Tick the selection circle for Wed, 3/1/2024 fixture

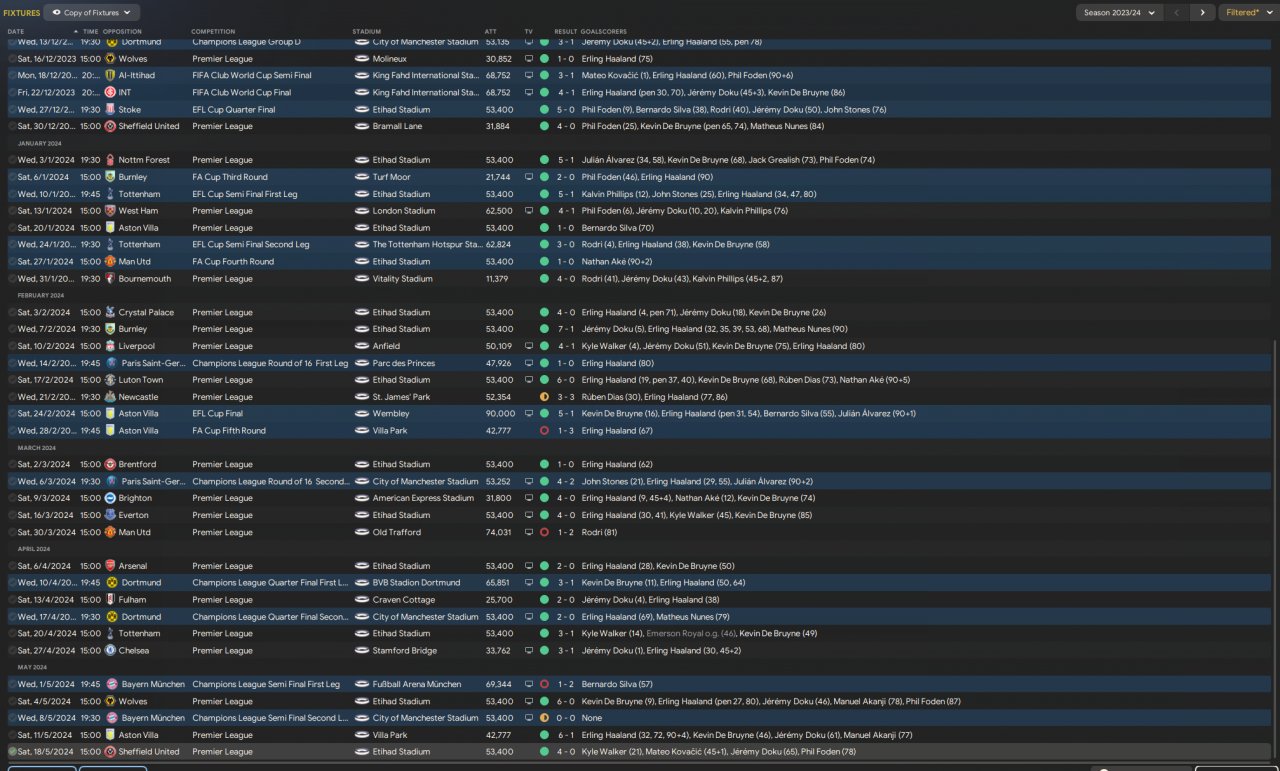pos(13,160)
